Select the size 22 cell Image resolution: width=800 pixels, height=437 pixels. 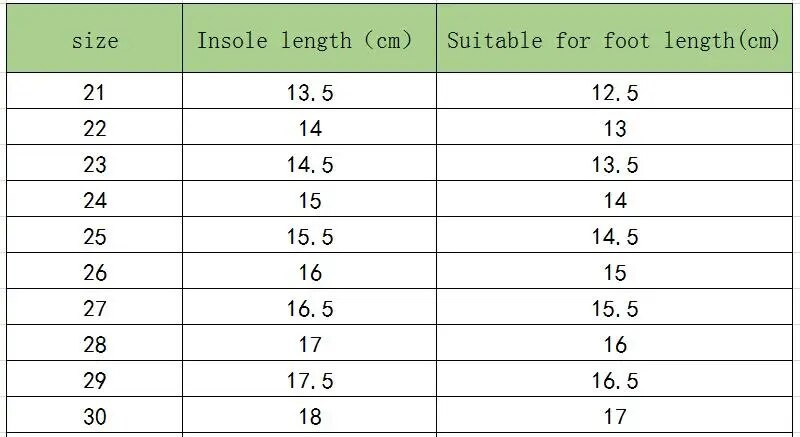click(x=95, y=129)
